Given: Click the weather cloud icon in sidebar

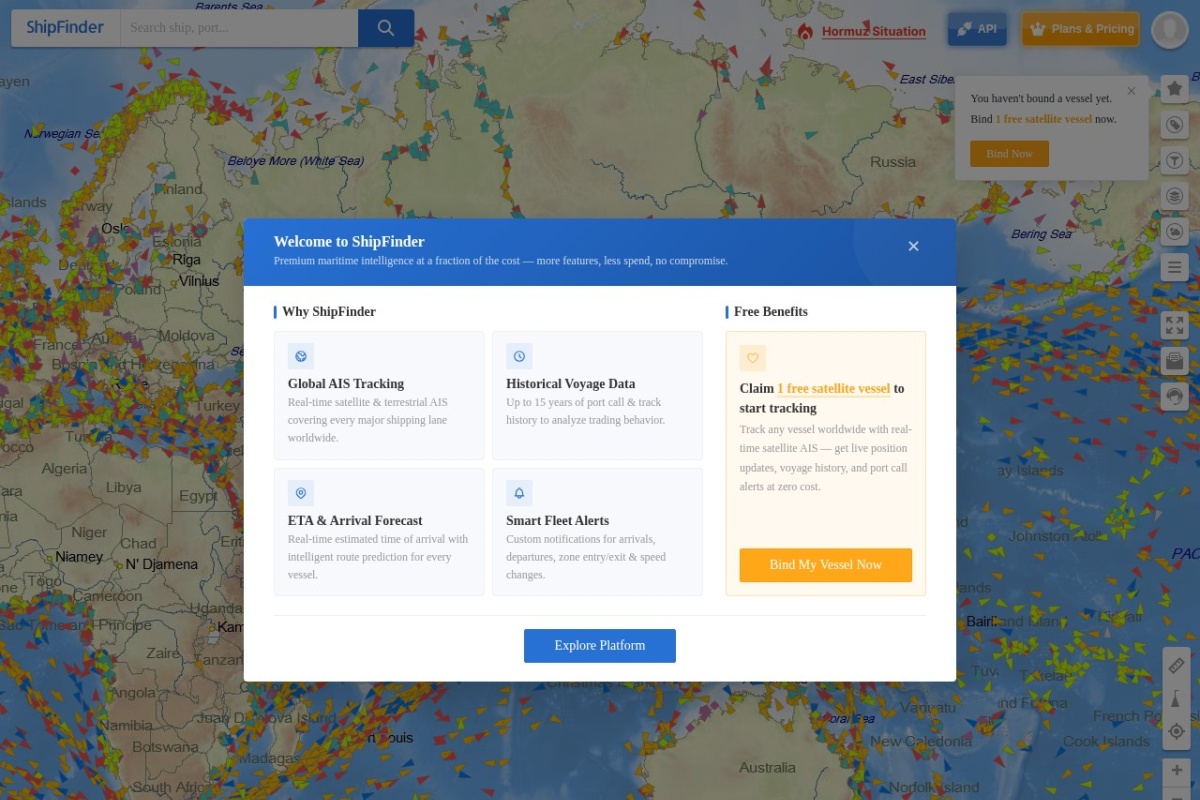Looking at the screenshot, I should click(x=1175, y=231).
